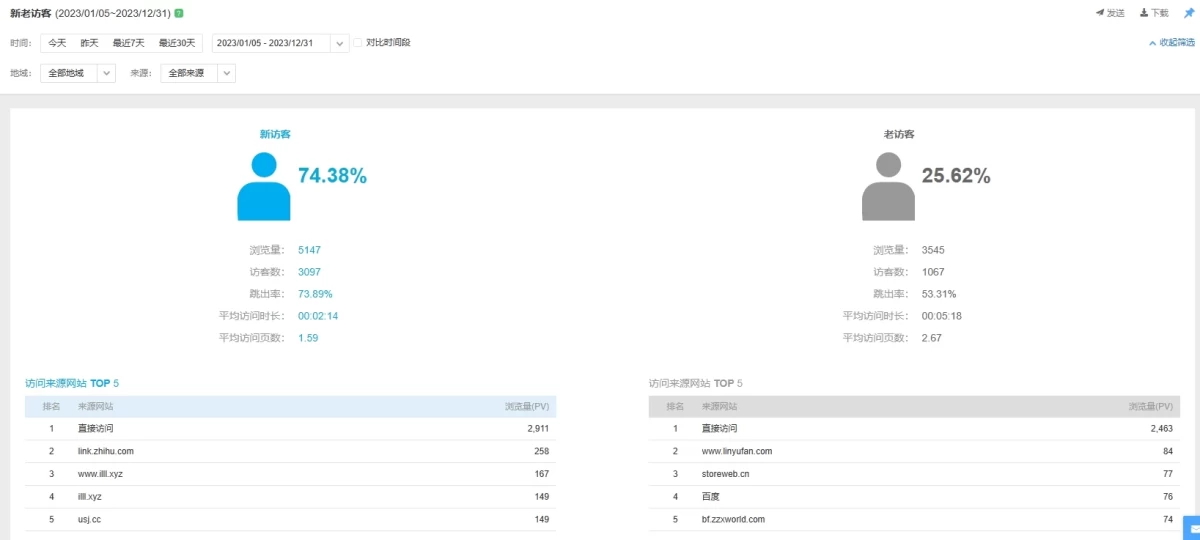
Task: Click the gray returning visitor avatar icon
Action: pyautogui.click(x=887, y=186)
